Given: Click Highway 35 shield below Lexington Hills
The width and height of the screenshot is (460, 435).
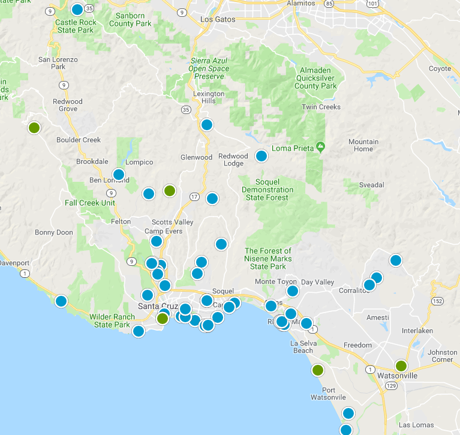Looking at the screenshot, I should click(186, 109).
